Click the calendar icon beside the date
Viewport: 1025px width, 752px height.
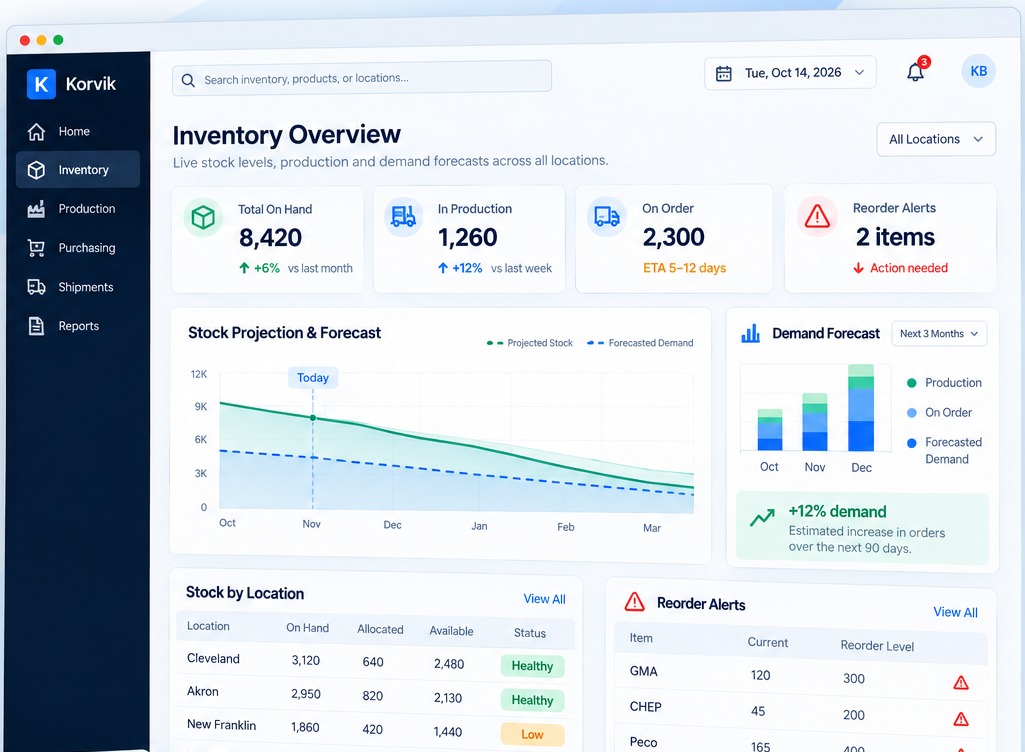click(724, 73)
